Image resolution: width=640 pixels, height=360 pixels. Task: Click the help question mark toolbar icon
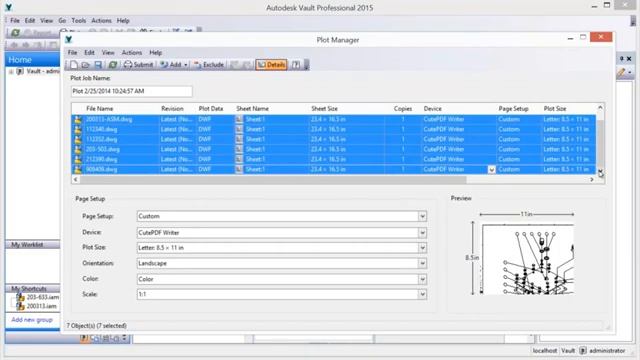click(296, 65)
